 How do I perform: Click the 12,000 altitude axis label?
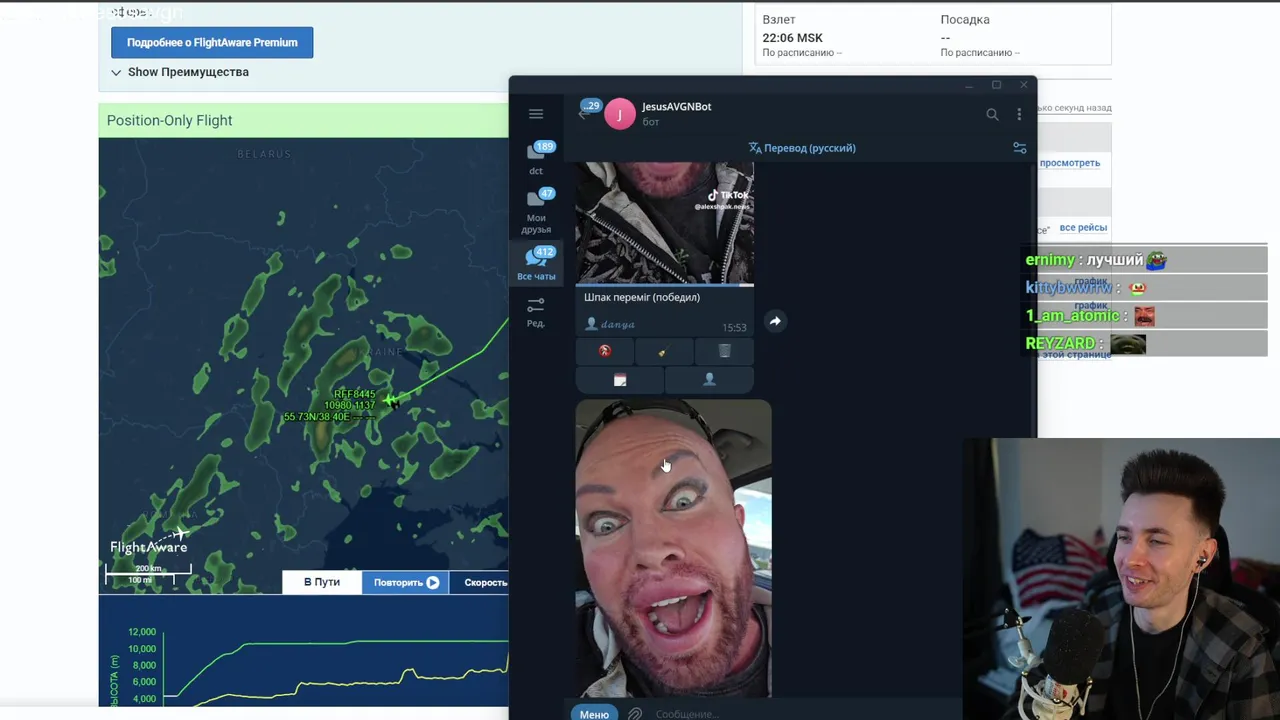pos(142,632)
